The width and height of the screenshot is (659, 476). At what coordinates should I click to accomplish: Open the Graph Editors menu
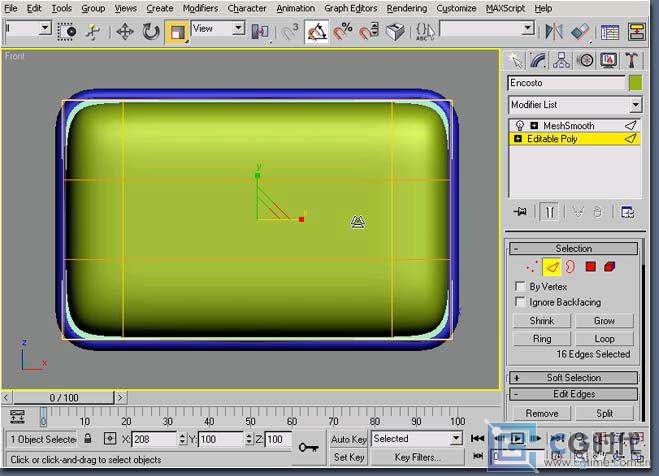point(351,8)
